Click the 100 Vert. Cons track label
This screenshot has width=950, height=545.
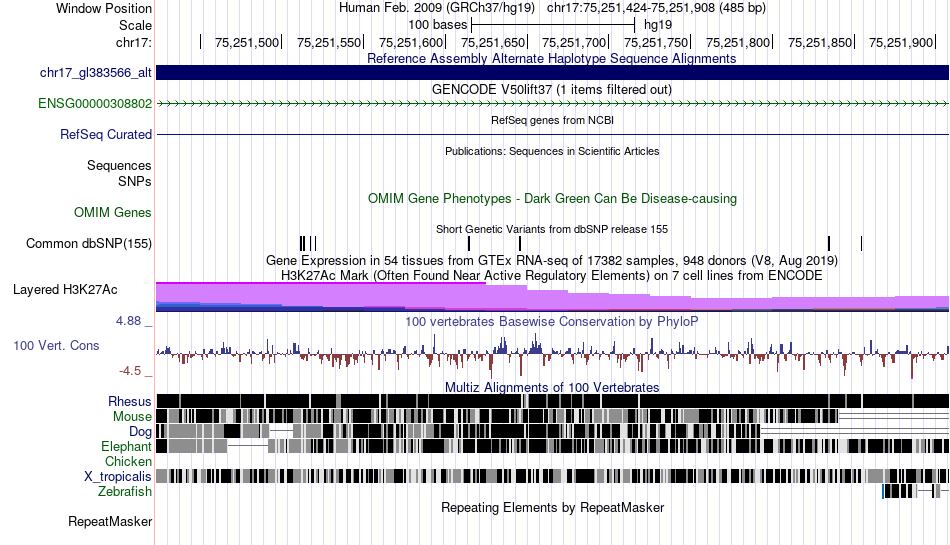click(x=56, y=345)
